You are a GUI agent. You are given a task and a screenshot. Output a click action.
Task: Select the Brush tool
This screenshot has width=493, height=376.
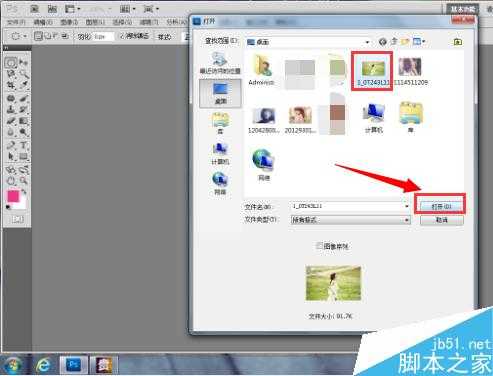(x=24, y=98)
